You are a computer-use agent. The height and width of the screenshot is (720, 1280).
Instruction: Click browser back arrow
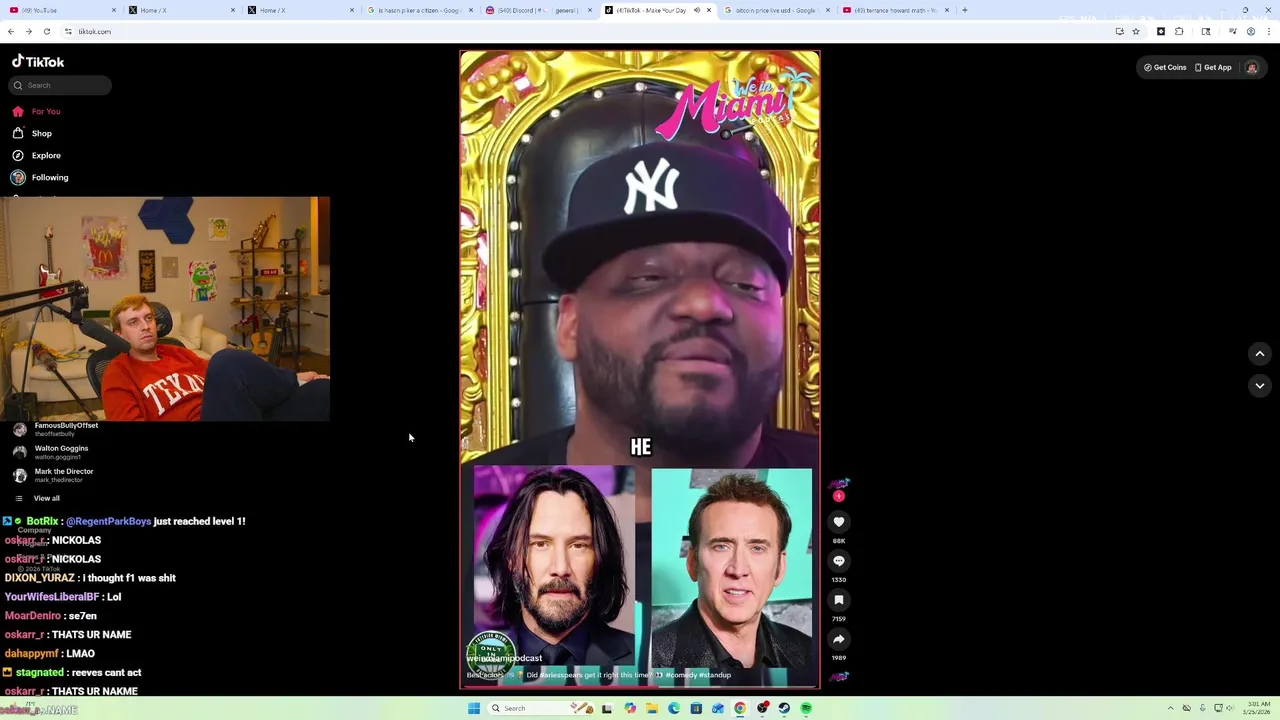click(11, 31)
